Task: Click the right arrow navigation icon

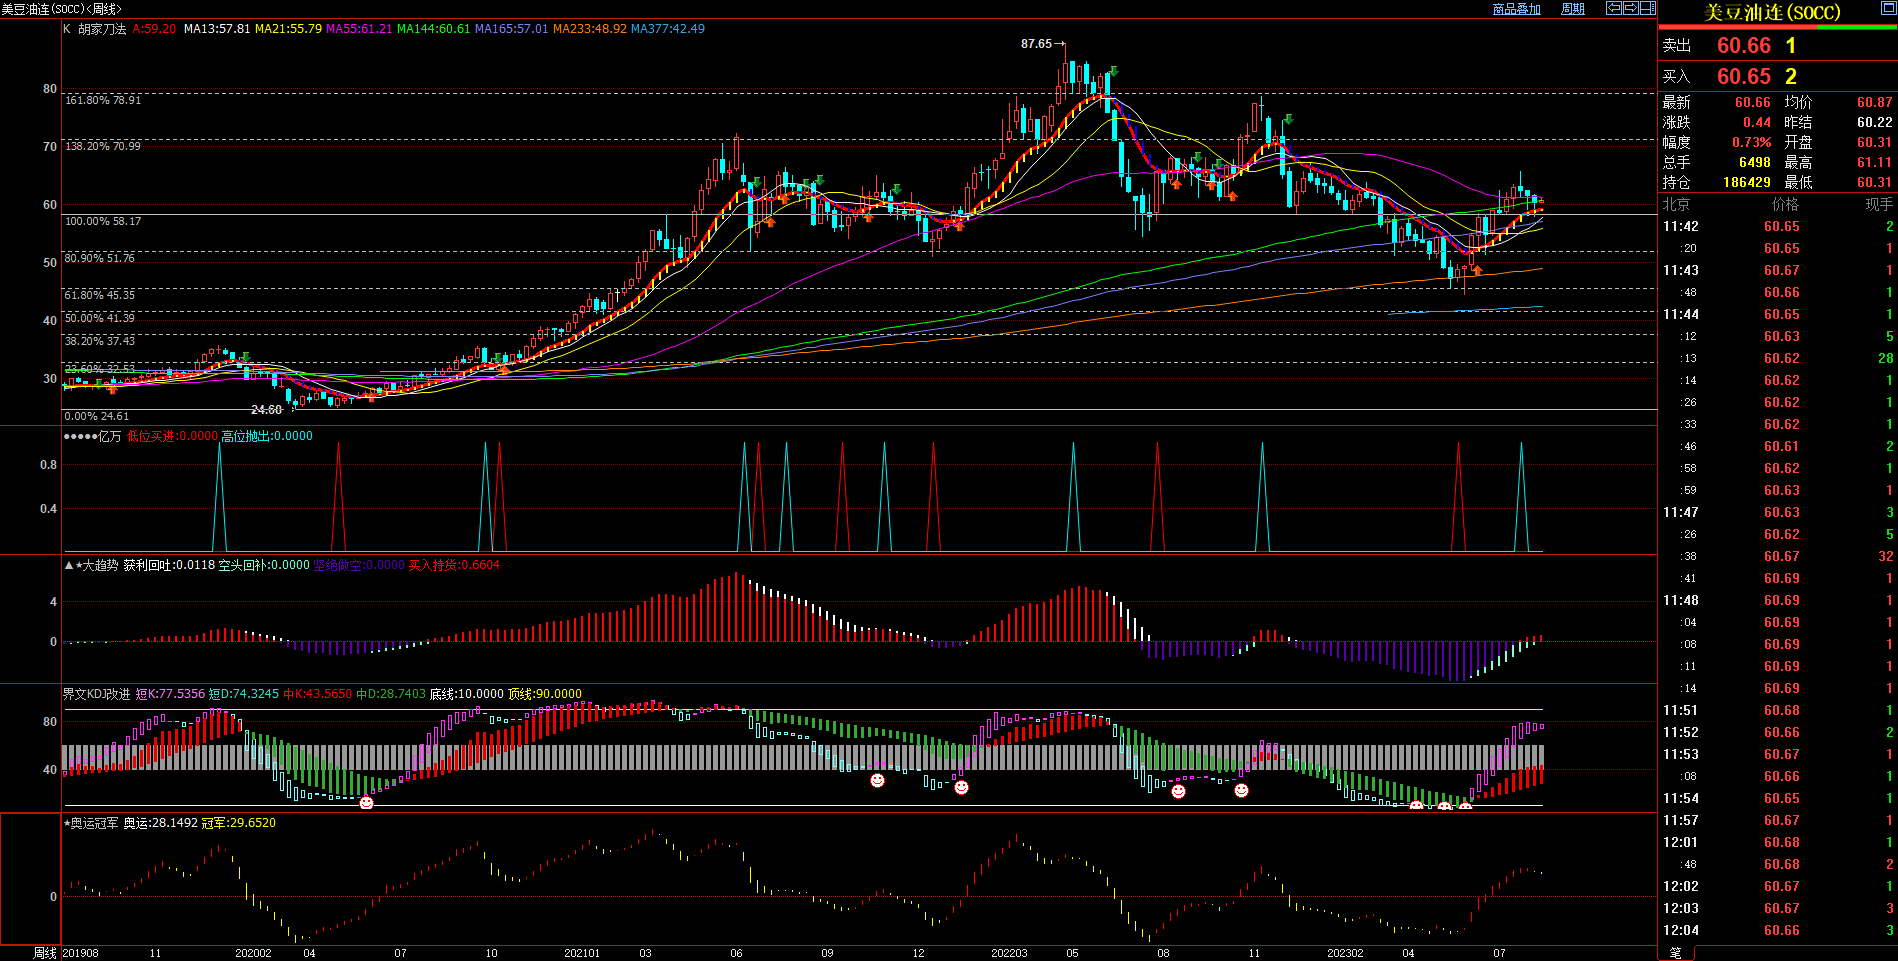Action: [1631, 8]
